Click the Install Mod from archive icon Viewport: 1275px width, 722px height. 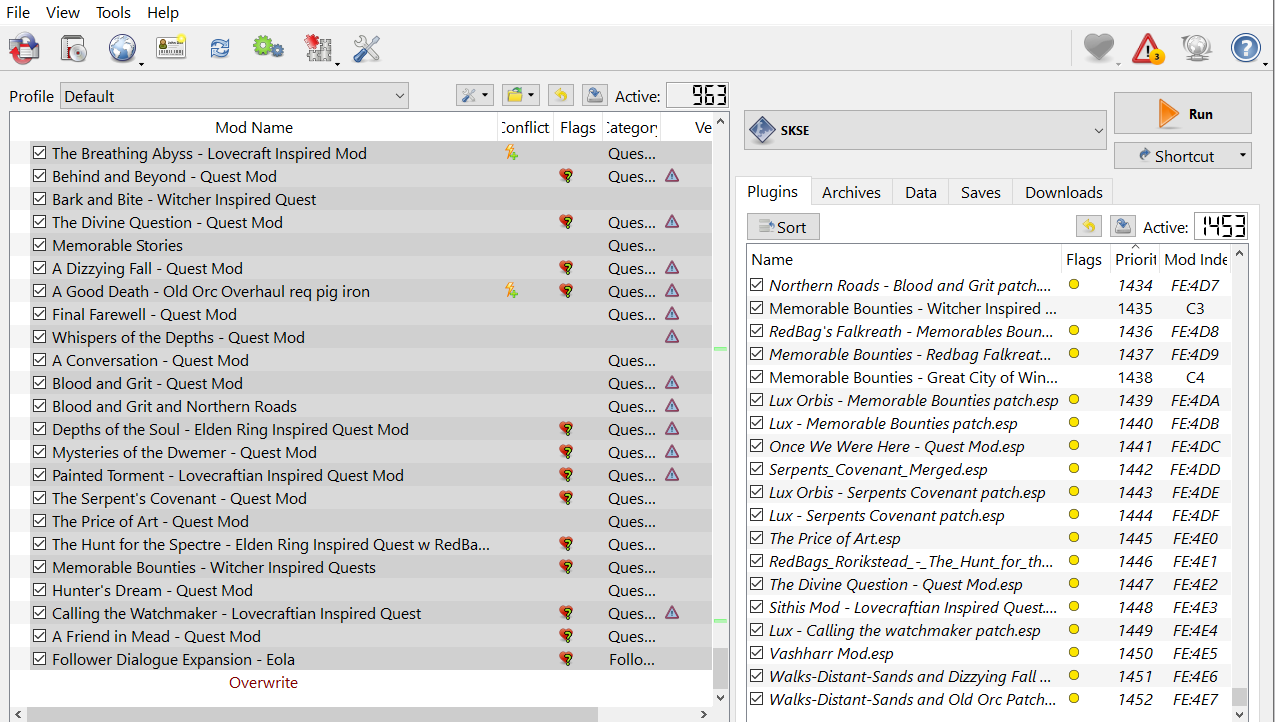[24, 48]
